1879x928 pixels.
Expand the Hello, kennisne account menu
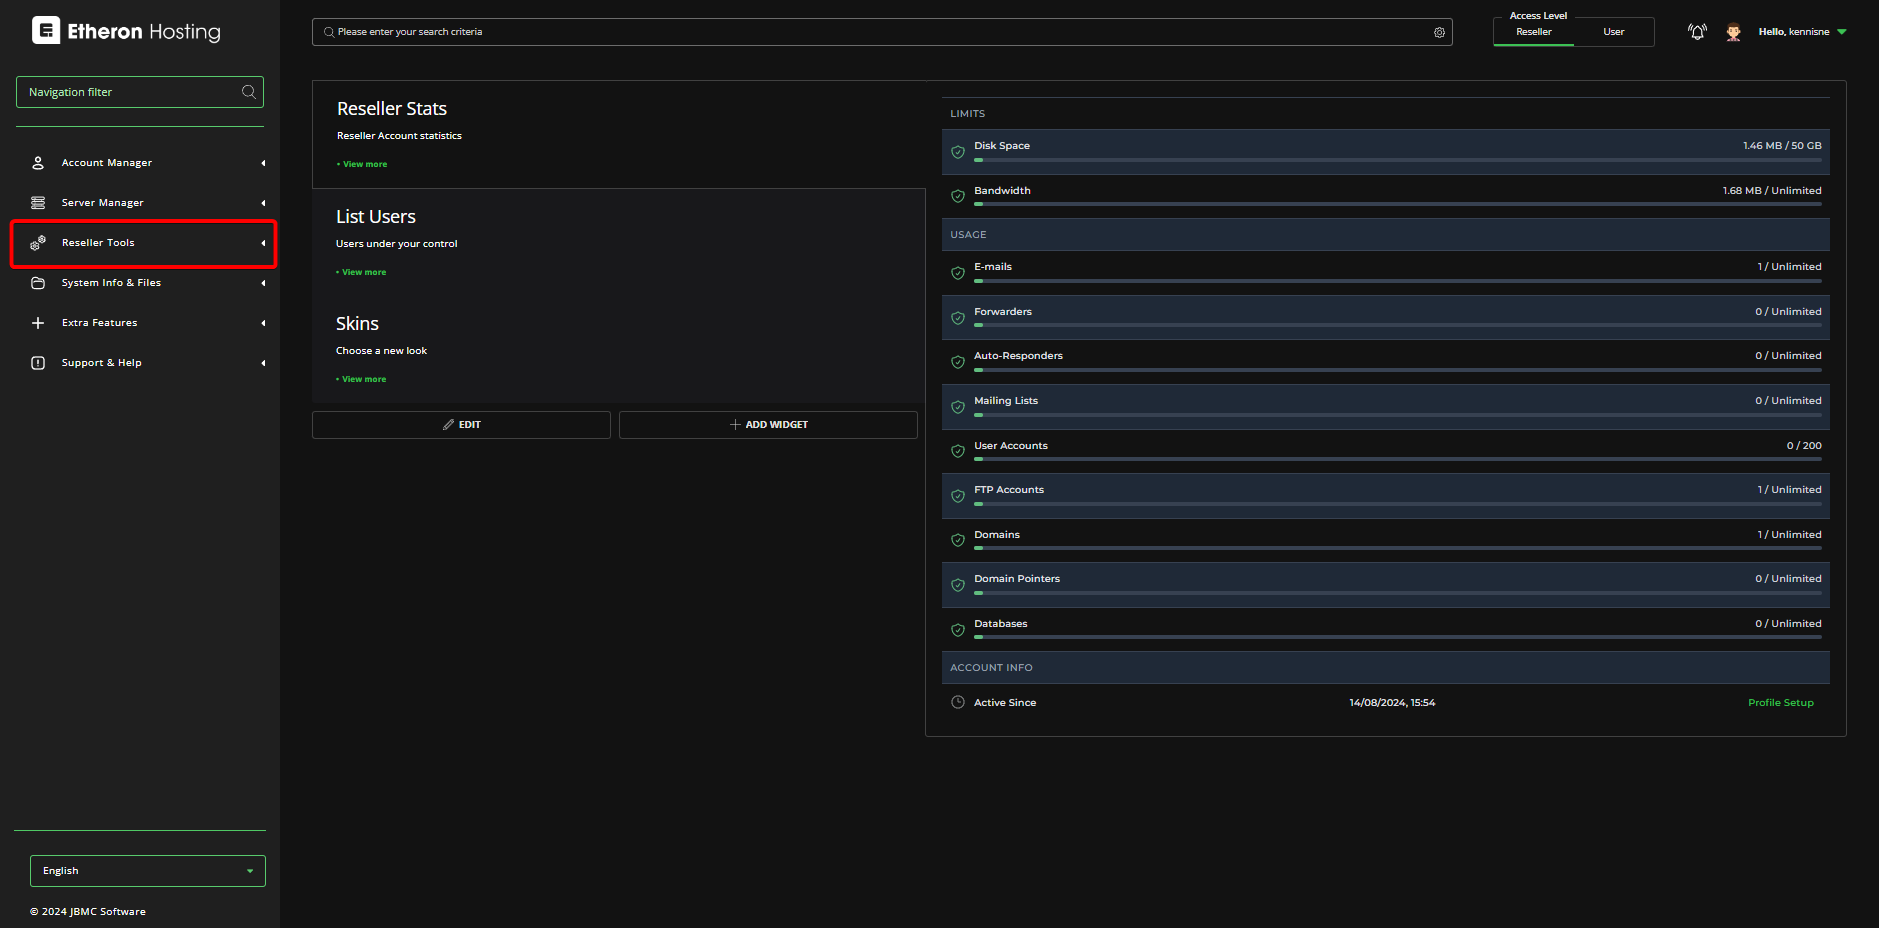1802,32
